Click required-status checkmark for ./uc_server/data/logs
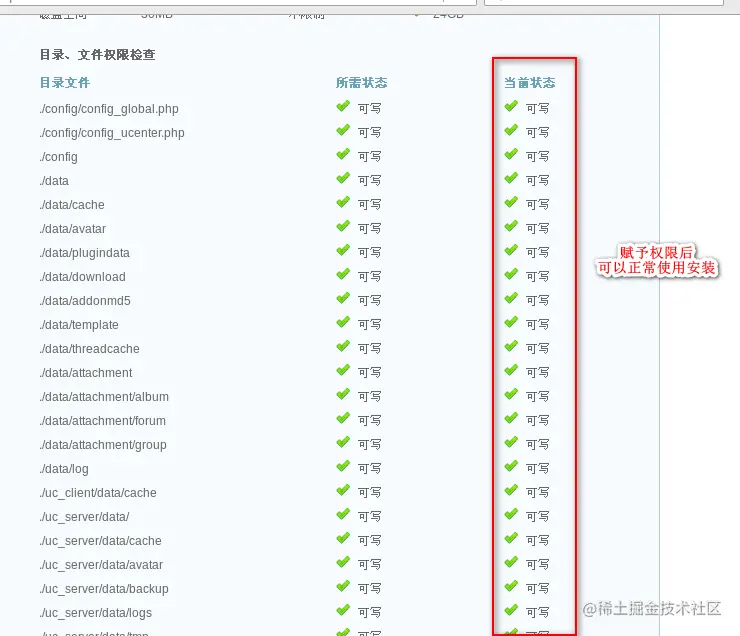The width and height of the screenshot is (740, 636). point(343,611)
